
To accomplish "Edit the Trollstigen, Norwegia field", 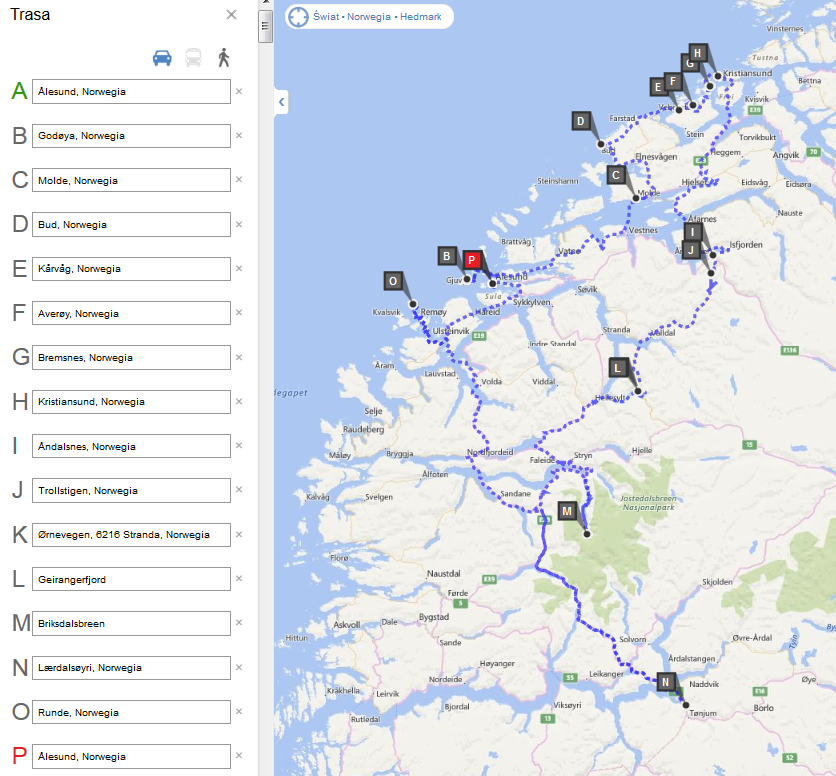I will pos(131,490).
